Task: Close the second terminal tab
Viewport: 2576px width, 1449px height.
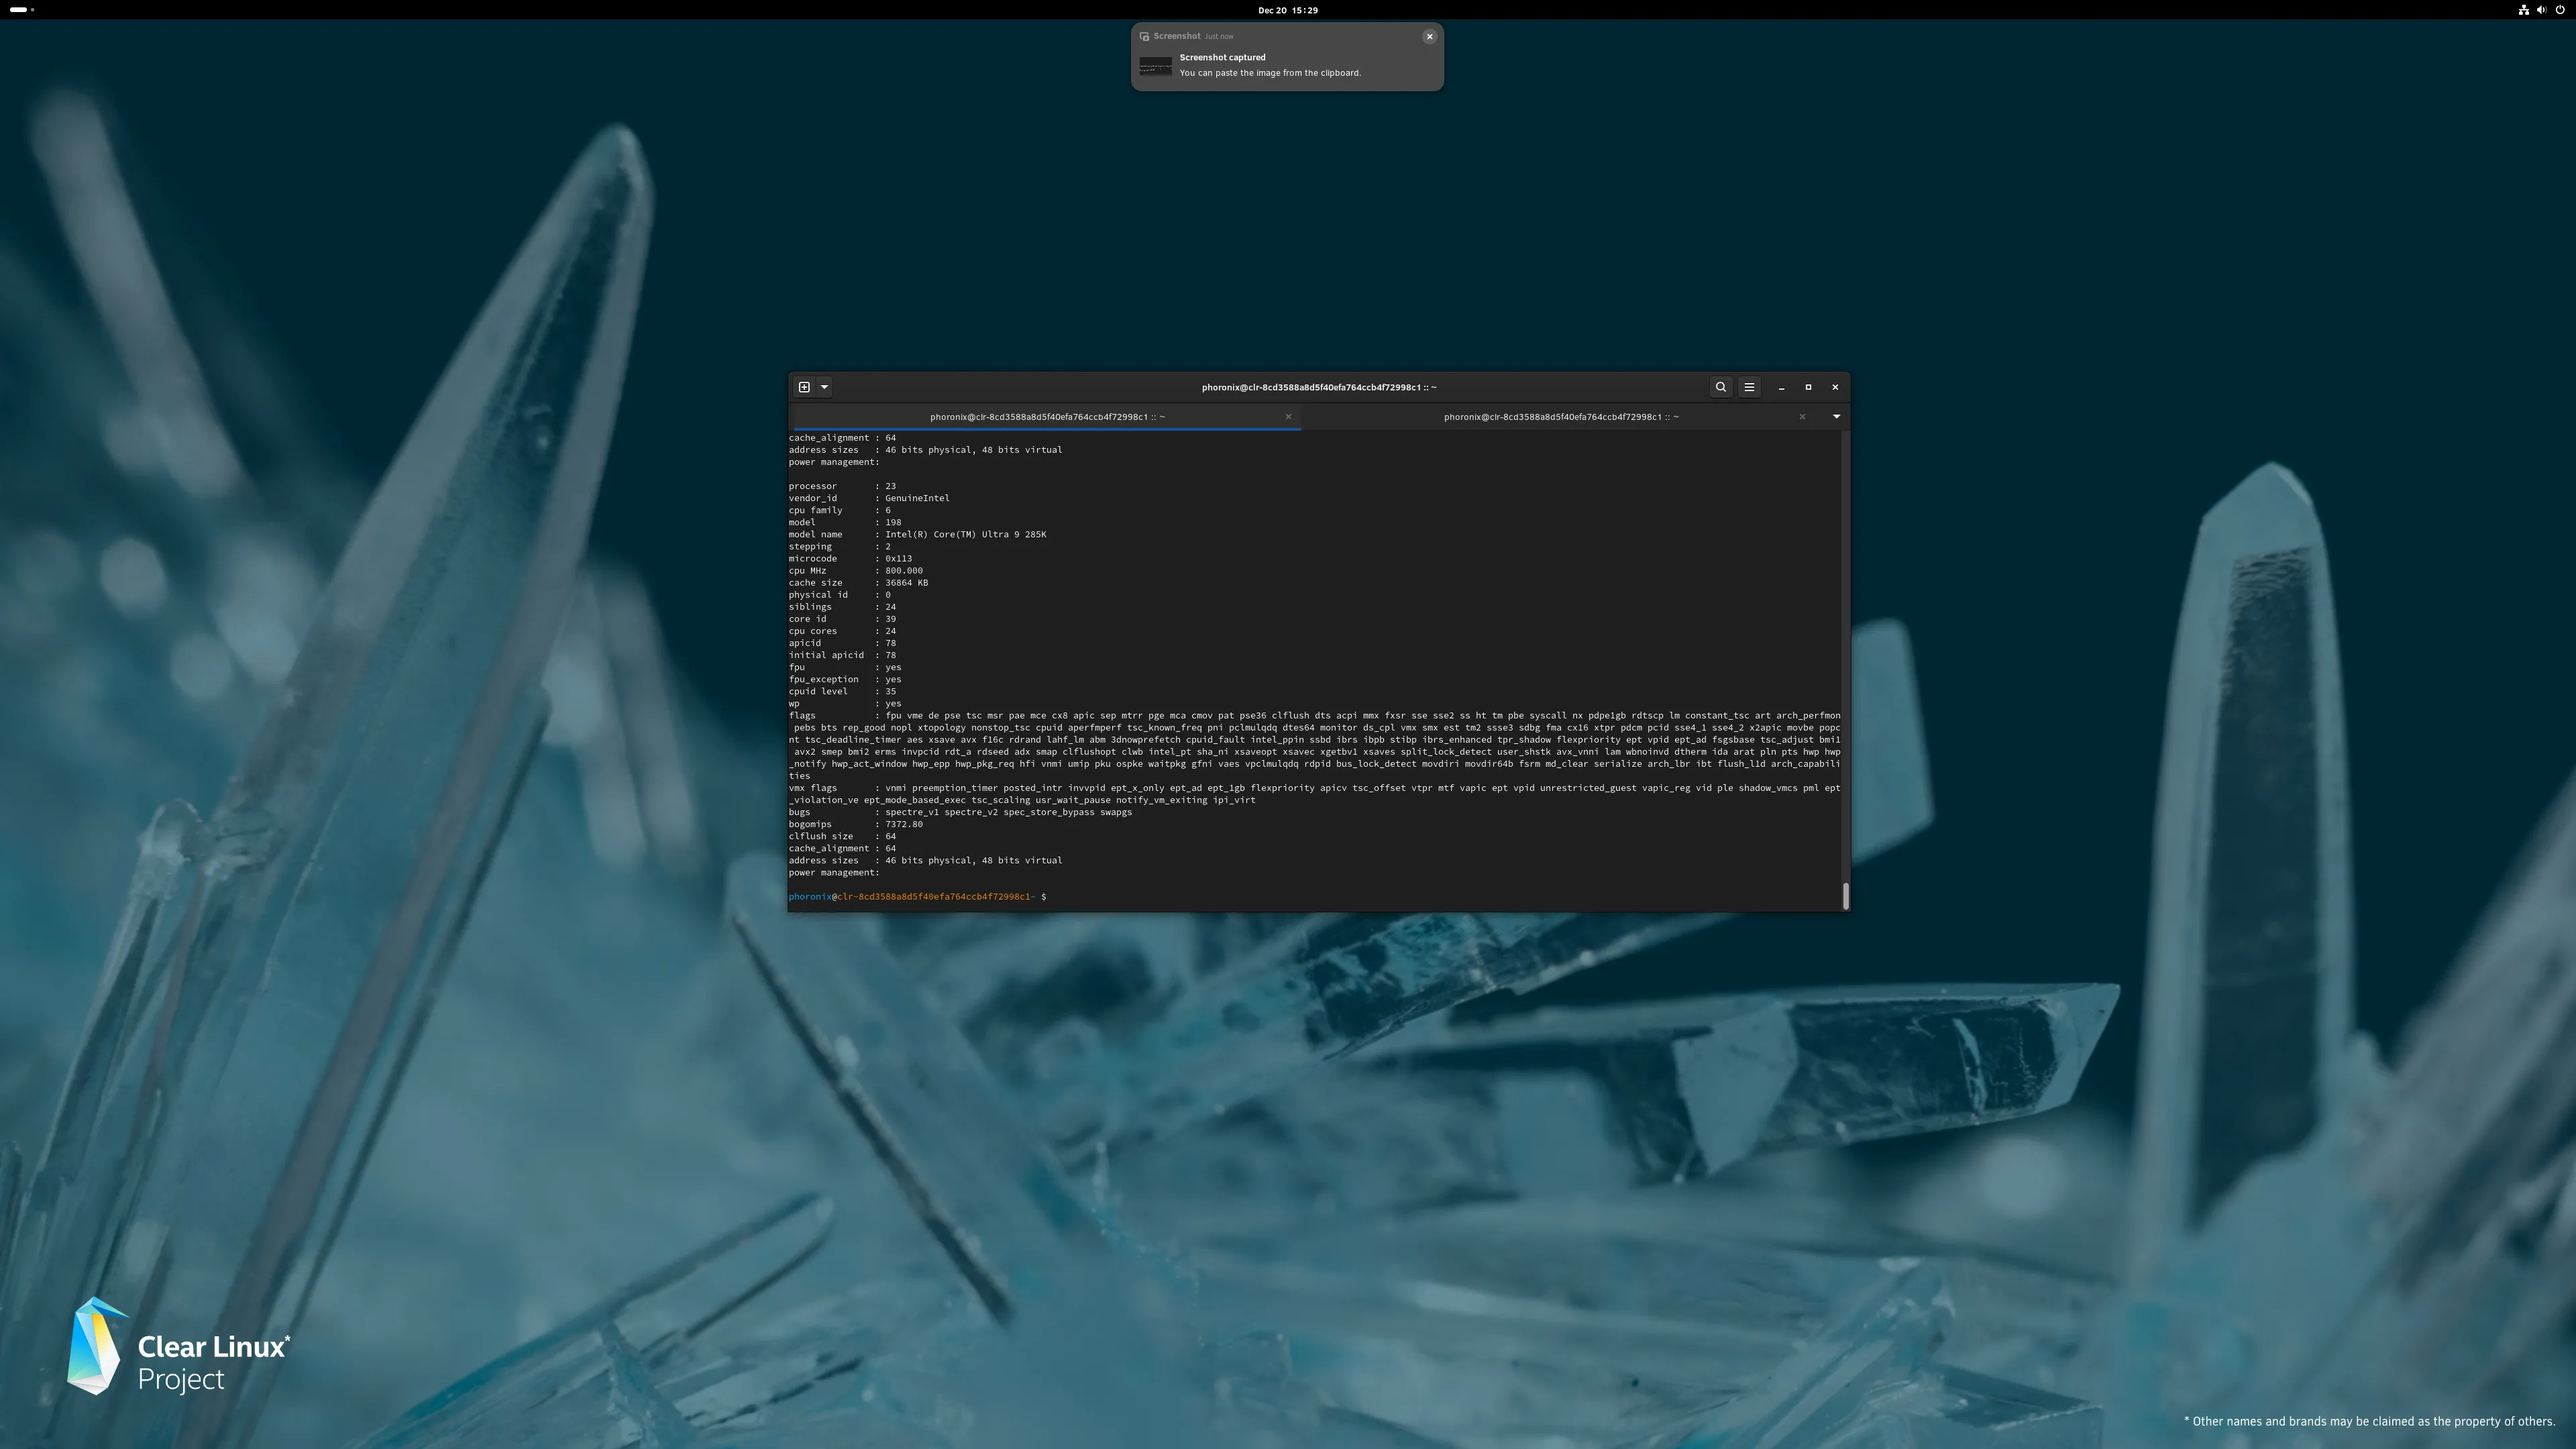Action: (x=1802, y=417)
